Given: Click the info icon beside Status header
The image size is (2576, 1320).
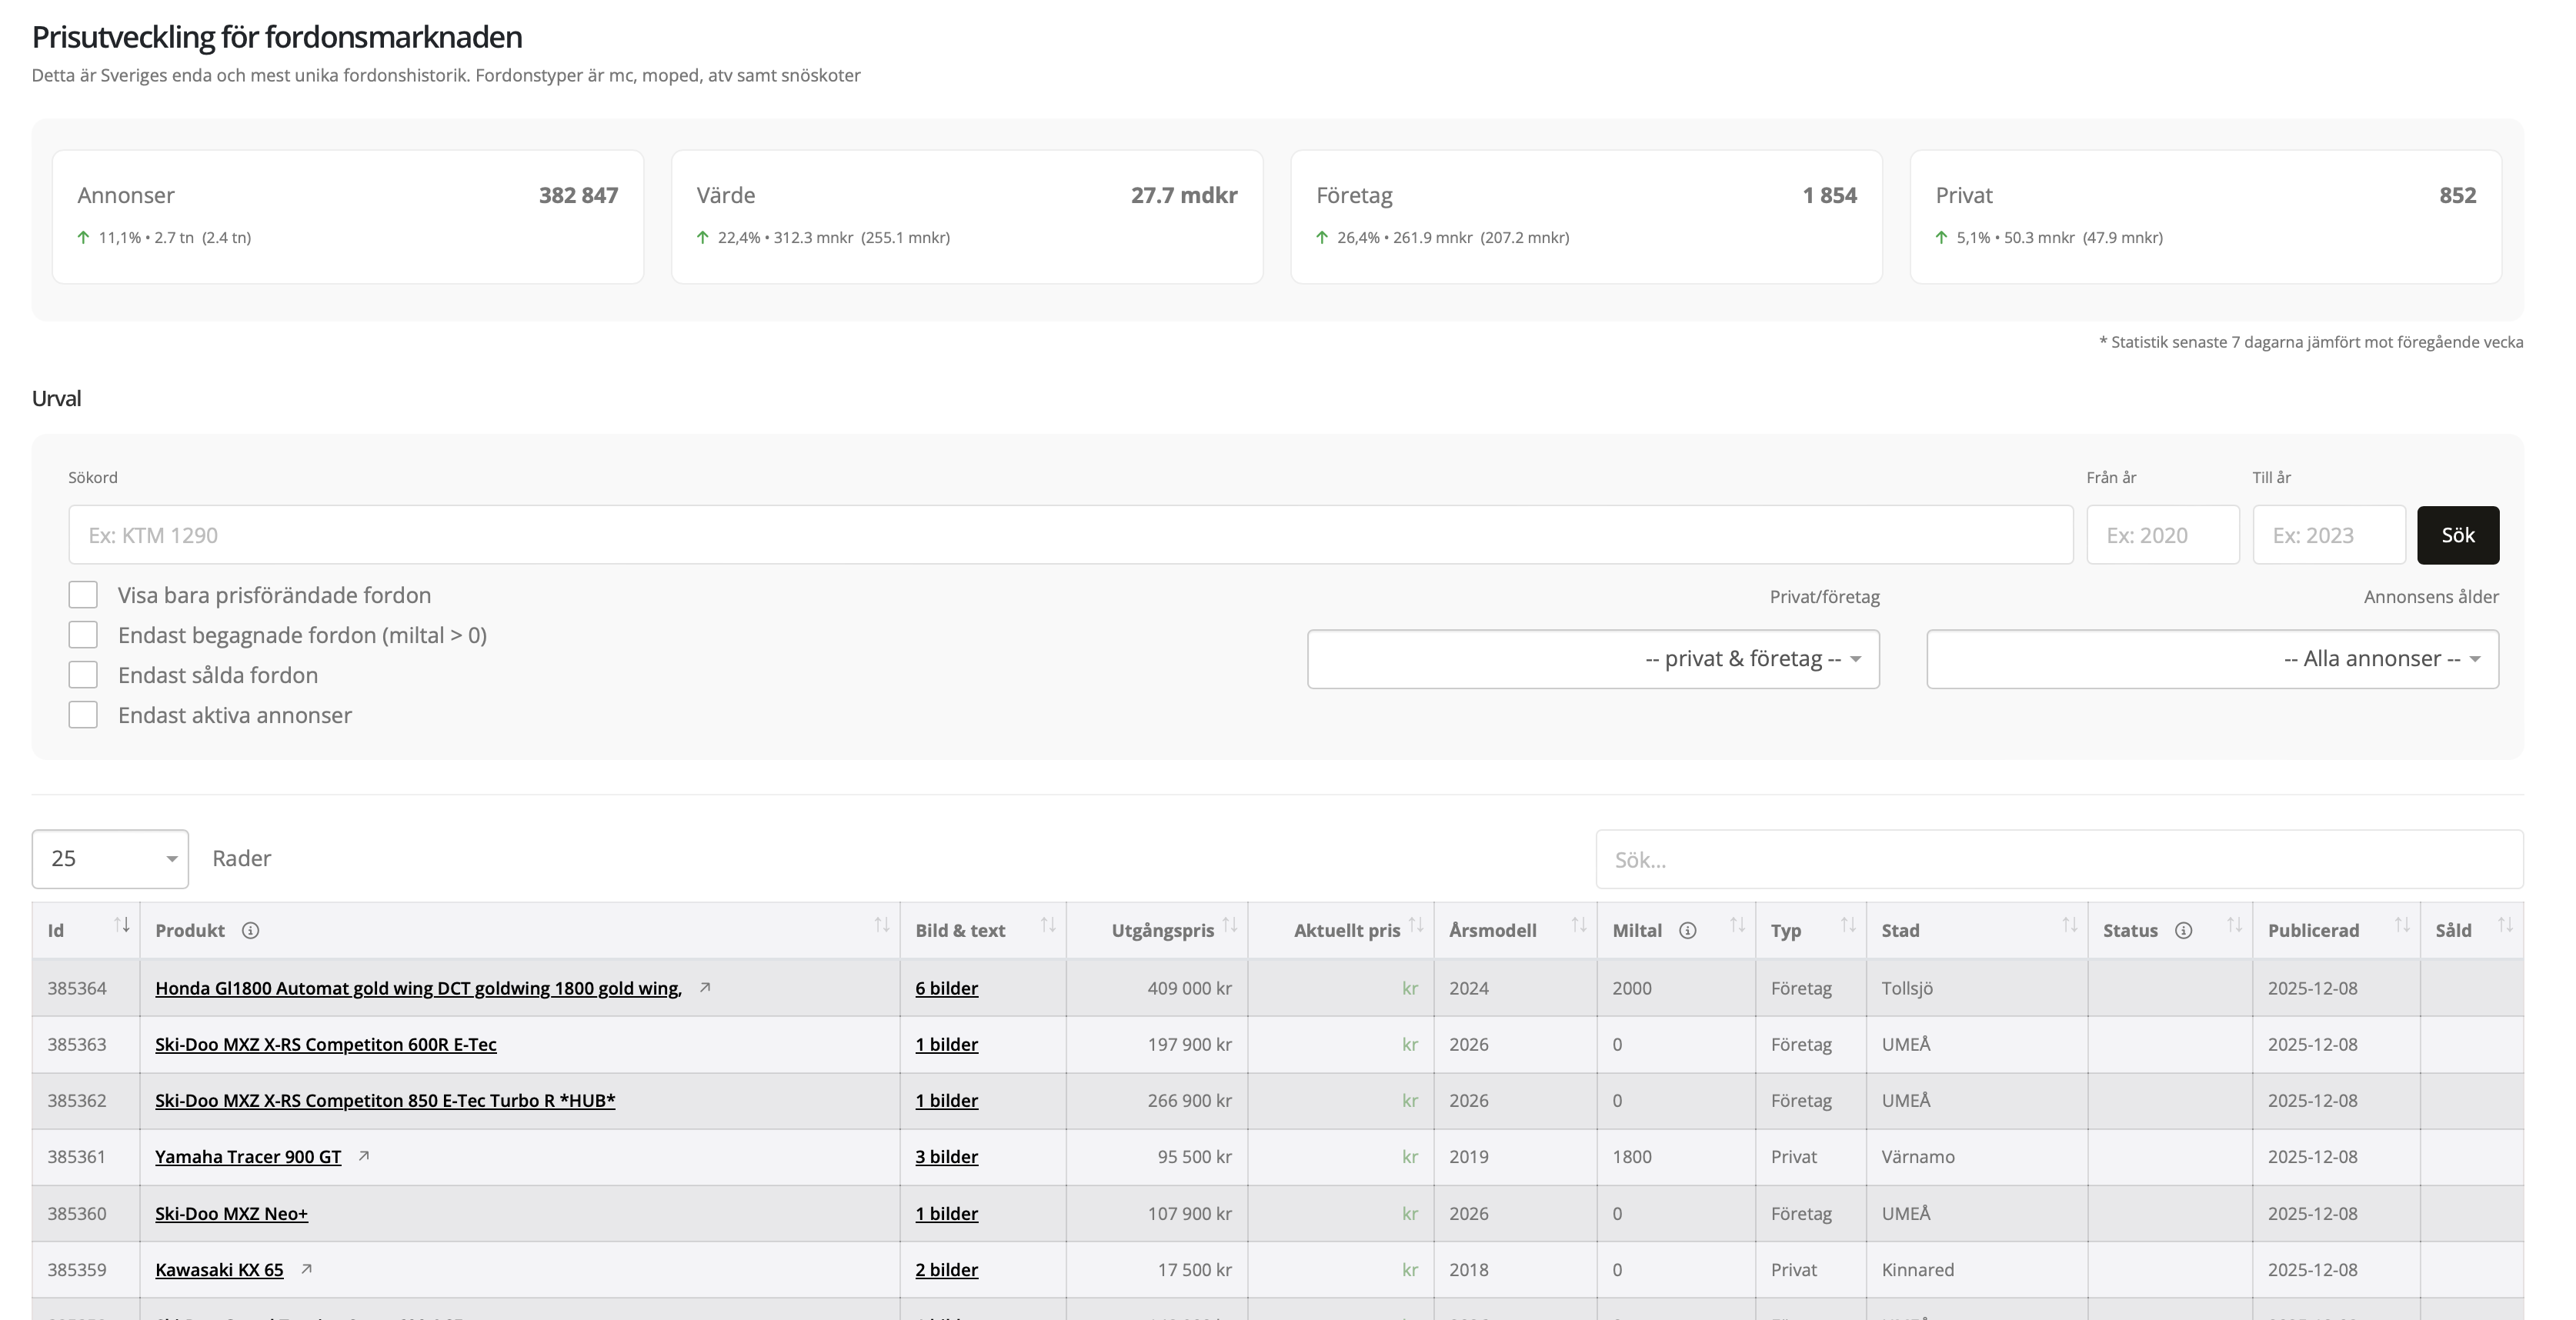Looking at the screenshot, I should tap(2184, 931).
